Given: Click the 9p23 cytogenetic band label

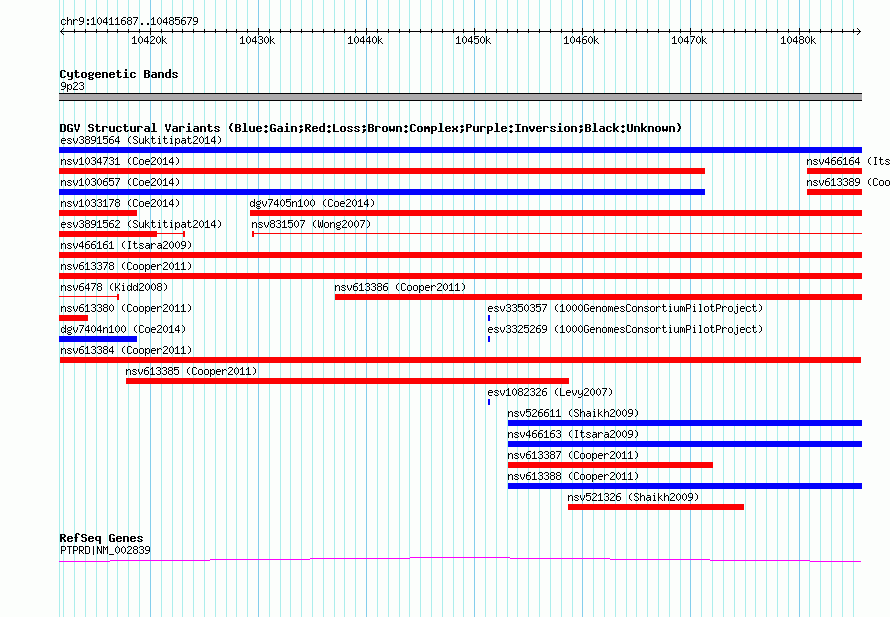Looking at the screenshot, I should [72, 86].
